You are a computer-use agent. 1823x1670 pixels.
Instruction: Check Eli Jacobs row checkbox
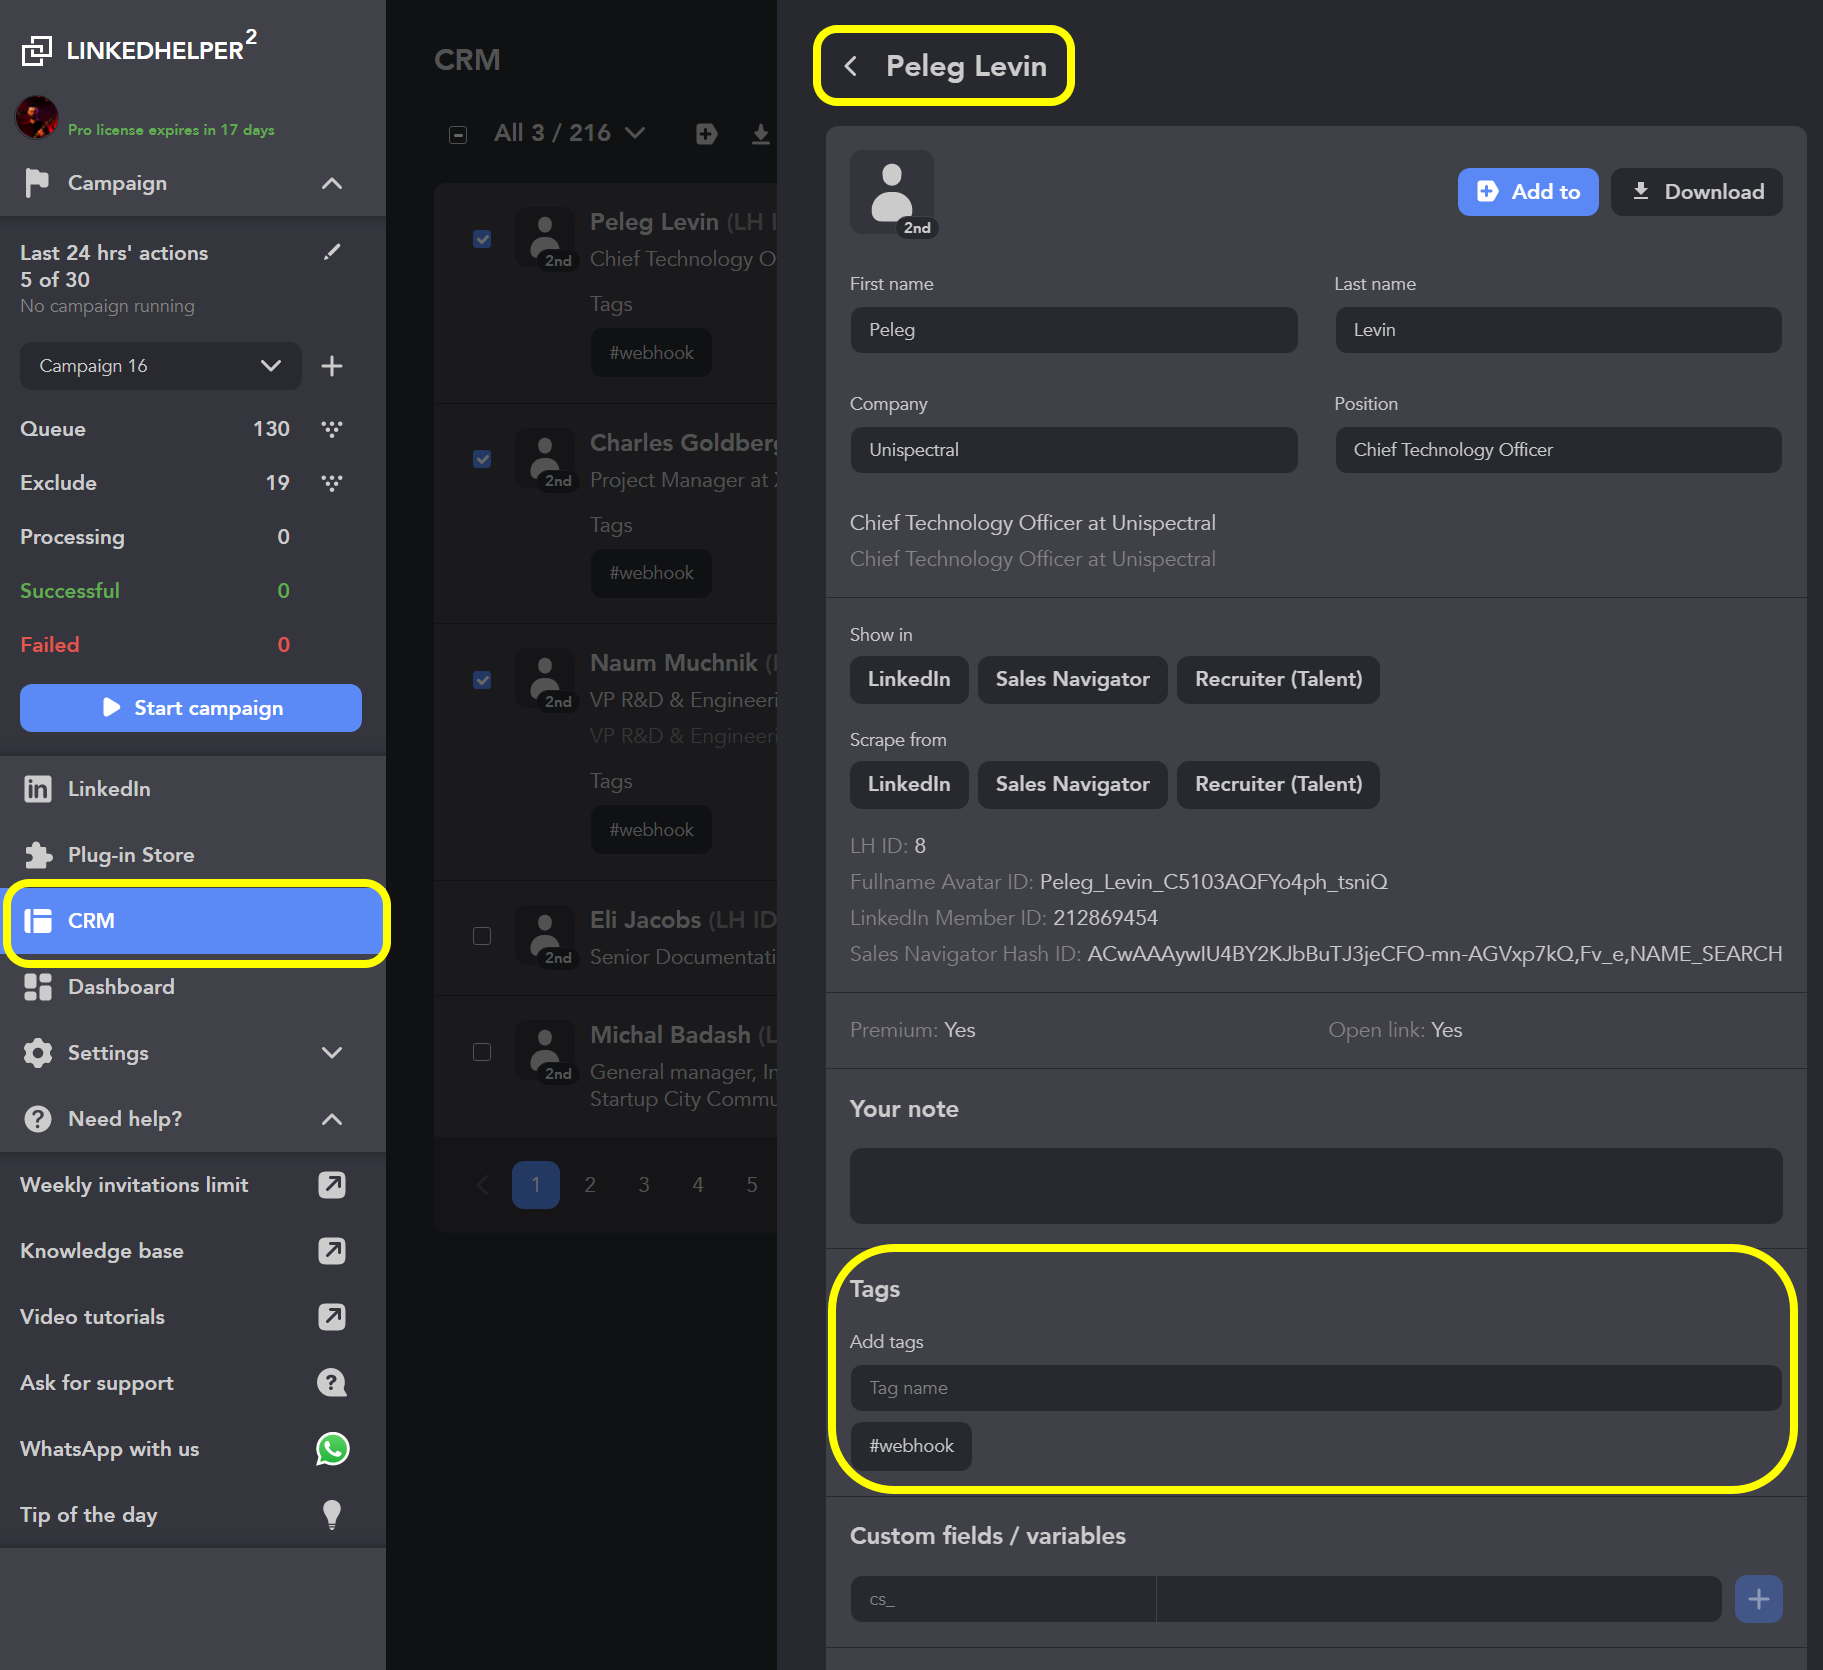coord(482,936)
